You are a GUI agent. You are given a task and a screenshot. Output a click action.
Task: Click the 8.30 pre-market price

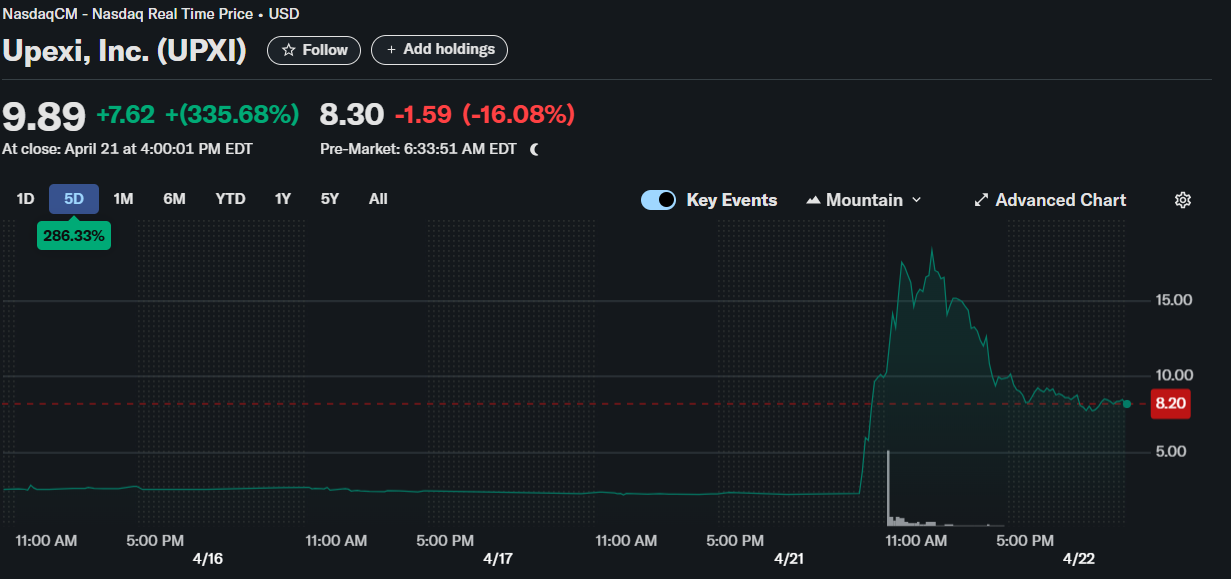click(352, 115)
